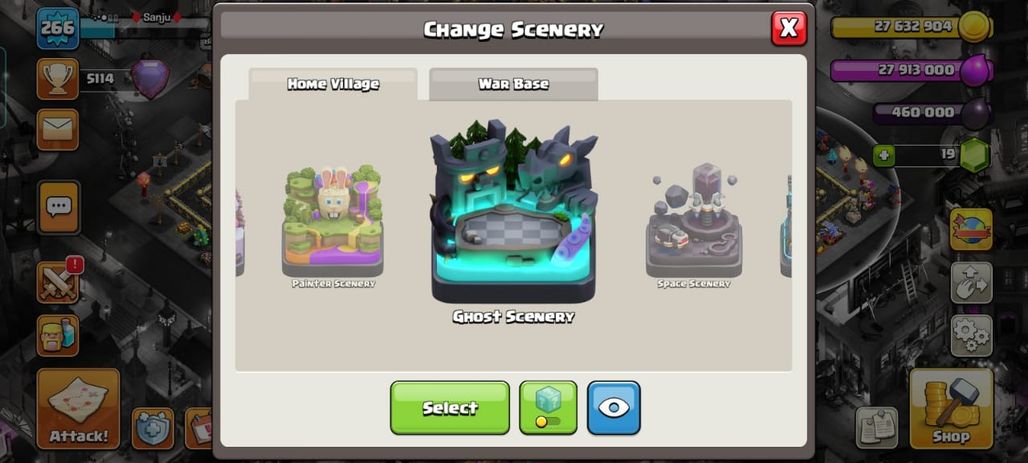Open the mail inbox icon
Viewport: 1028px width, 463px height.
coord(58,129)
